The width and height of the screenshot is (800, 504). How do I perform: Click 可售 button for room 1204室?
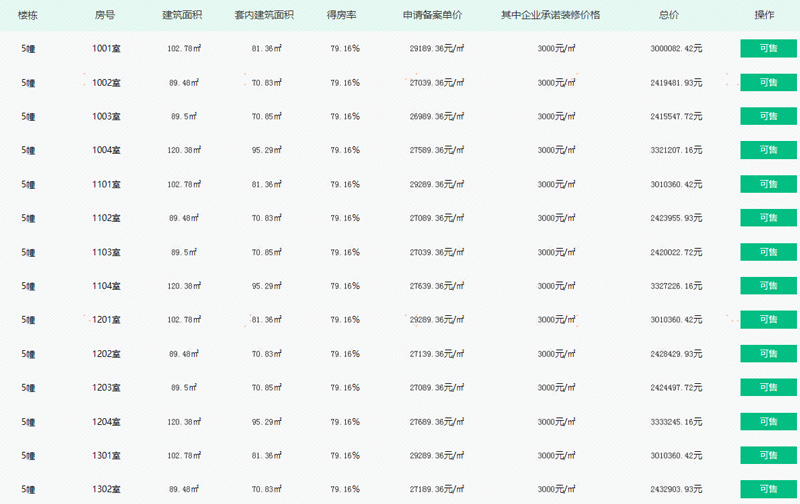click(768, 421)
